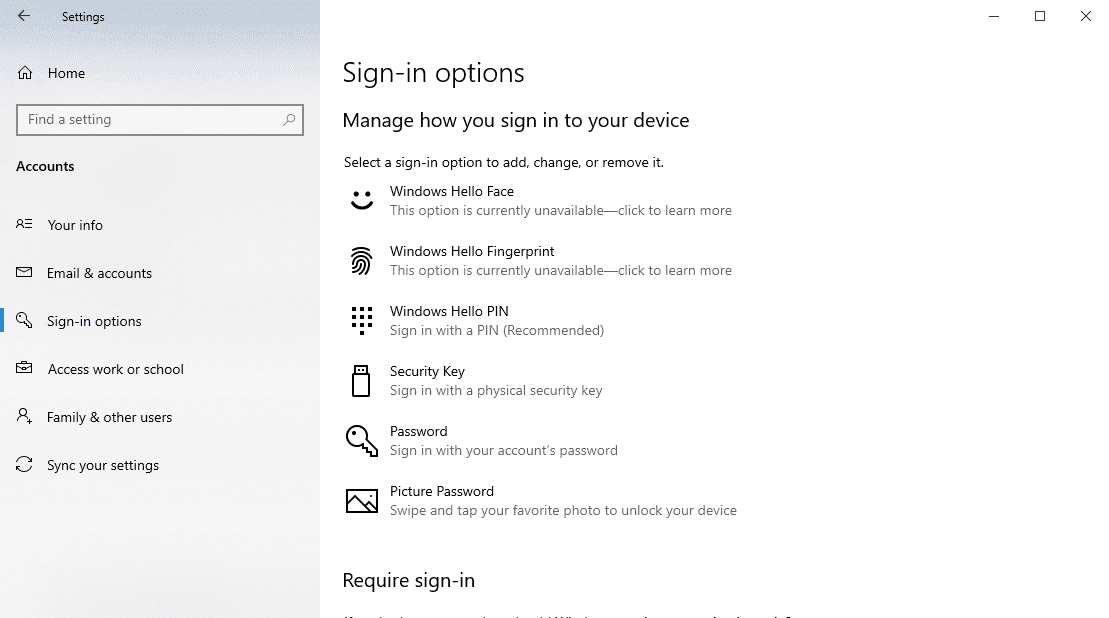Click the Sign-in options page title
The height and width of the screenshot is (618, 1109).
coord(434,73)
